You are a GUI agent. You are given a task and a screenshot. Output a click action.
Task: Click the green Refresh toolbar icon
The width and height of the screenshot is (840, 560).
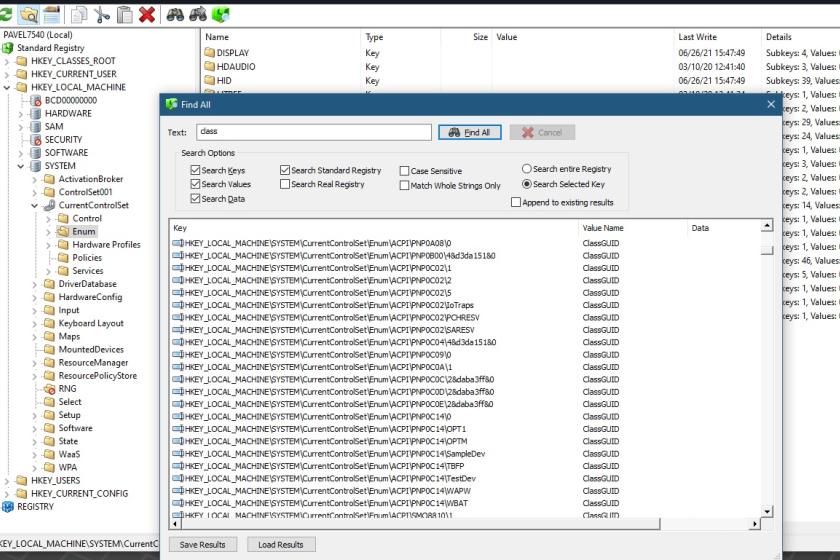5,14
